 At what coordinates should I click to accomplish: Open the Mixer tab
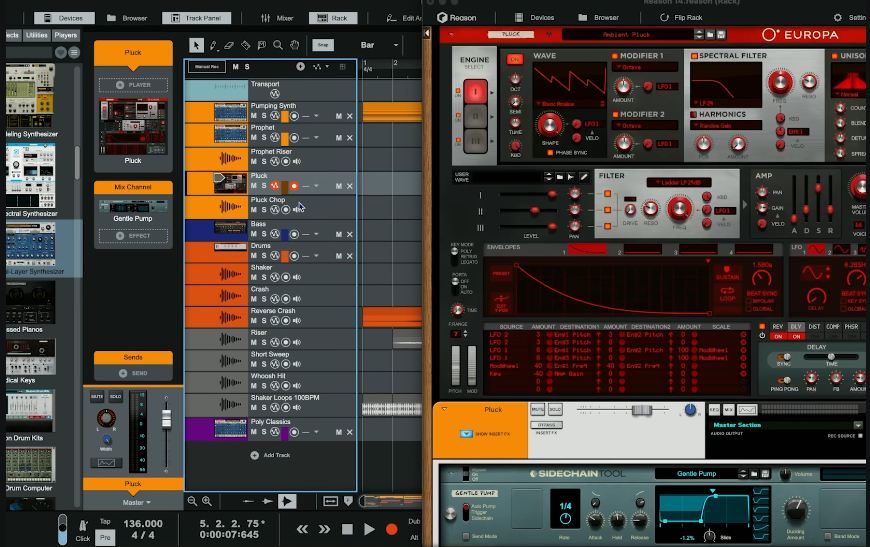point(278,18)
